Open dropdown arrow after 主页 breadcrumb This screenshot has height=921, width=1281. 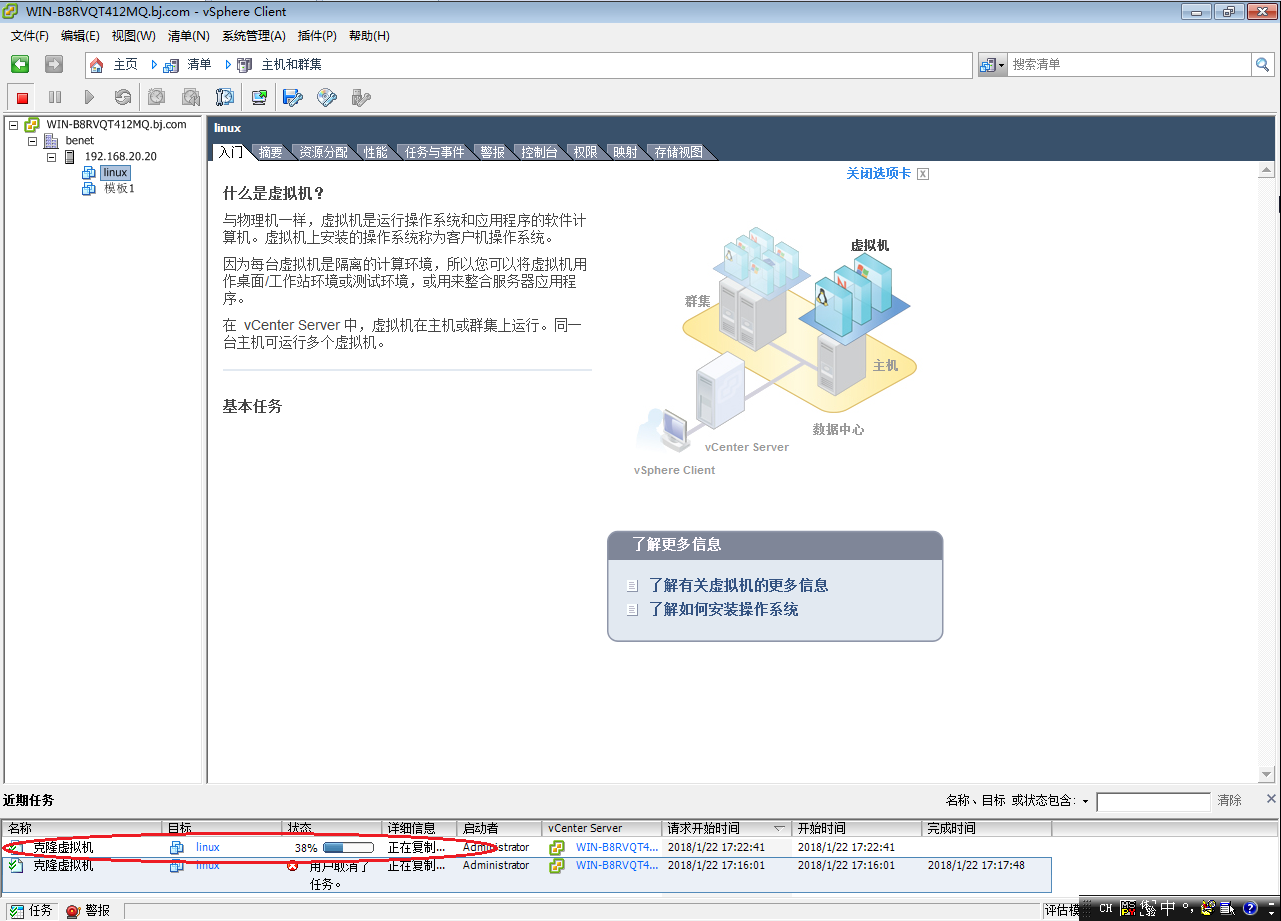154,65
